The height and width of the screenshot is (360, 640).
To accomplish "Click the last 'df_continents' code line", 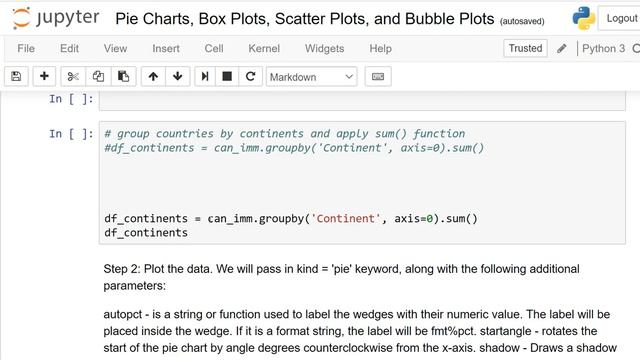I will click(x=146, y=233).
